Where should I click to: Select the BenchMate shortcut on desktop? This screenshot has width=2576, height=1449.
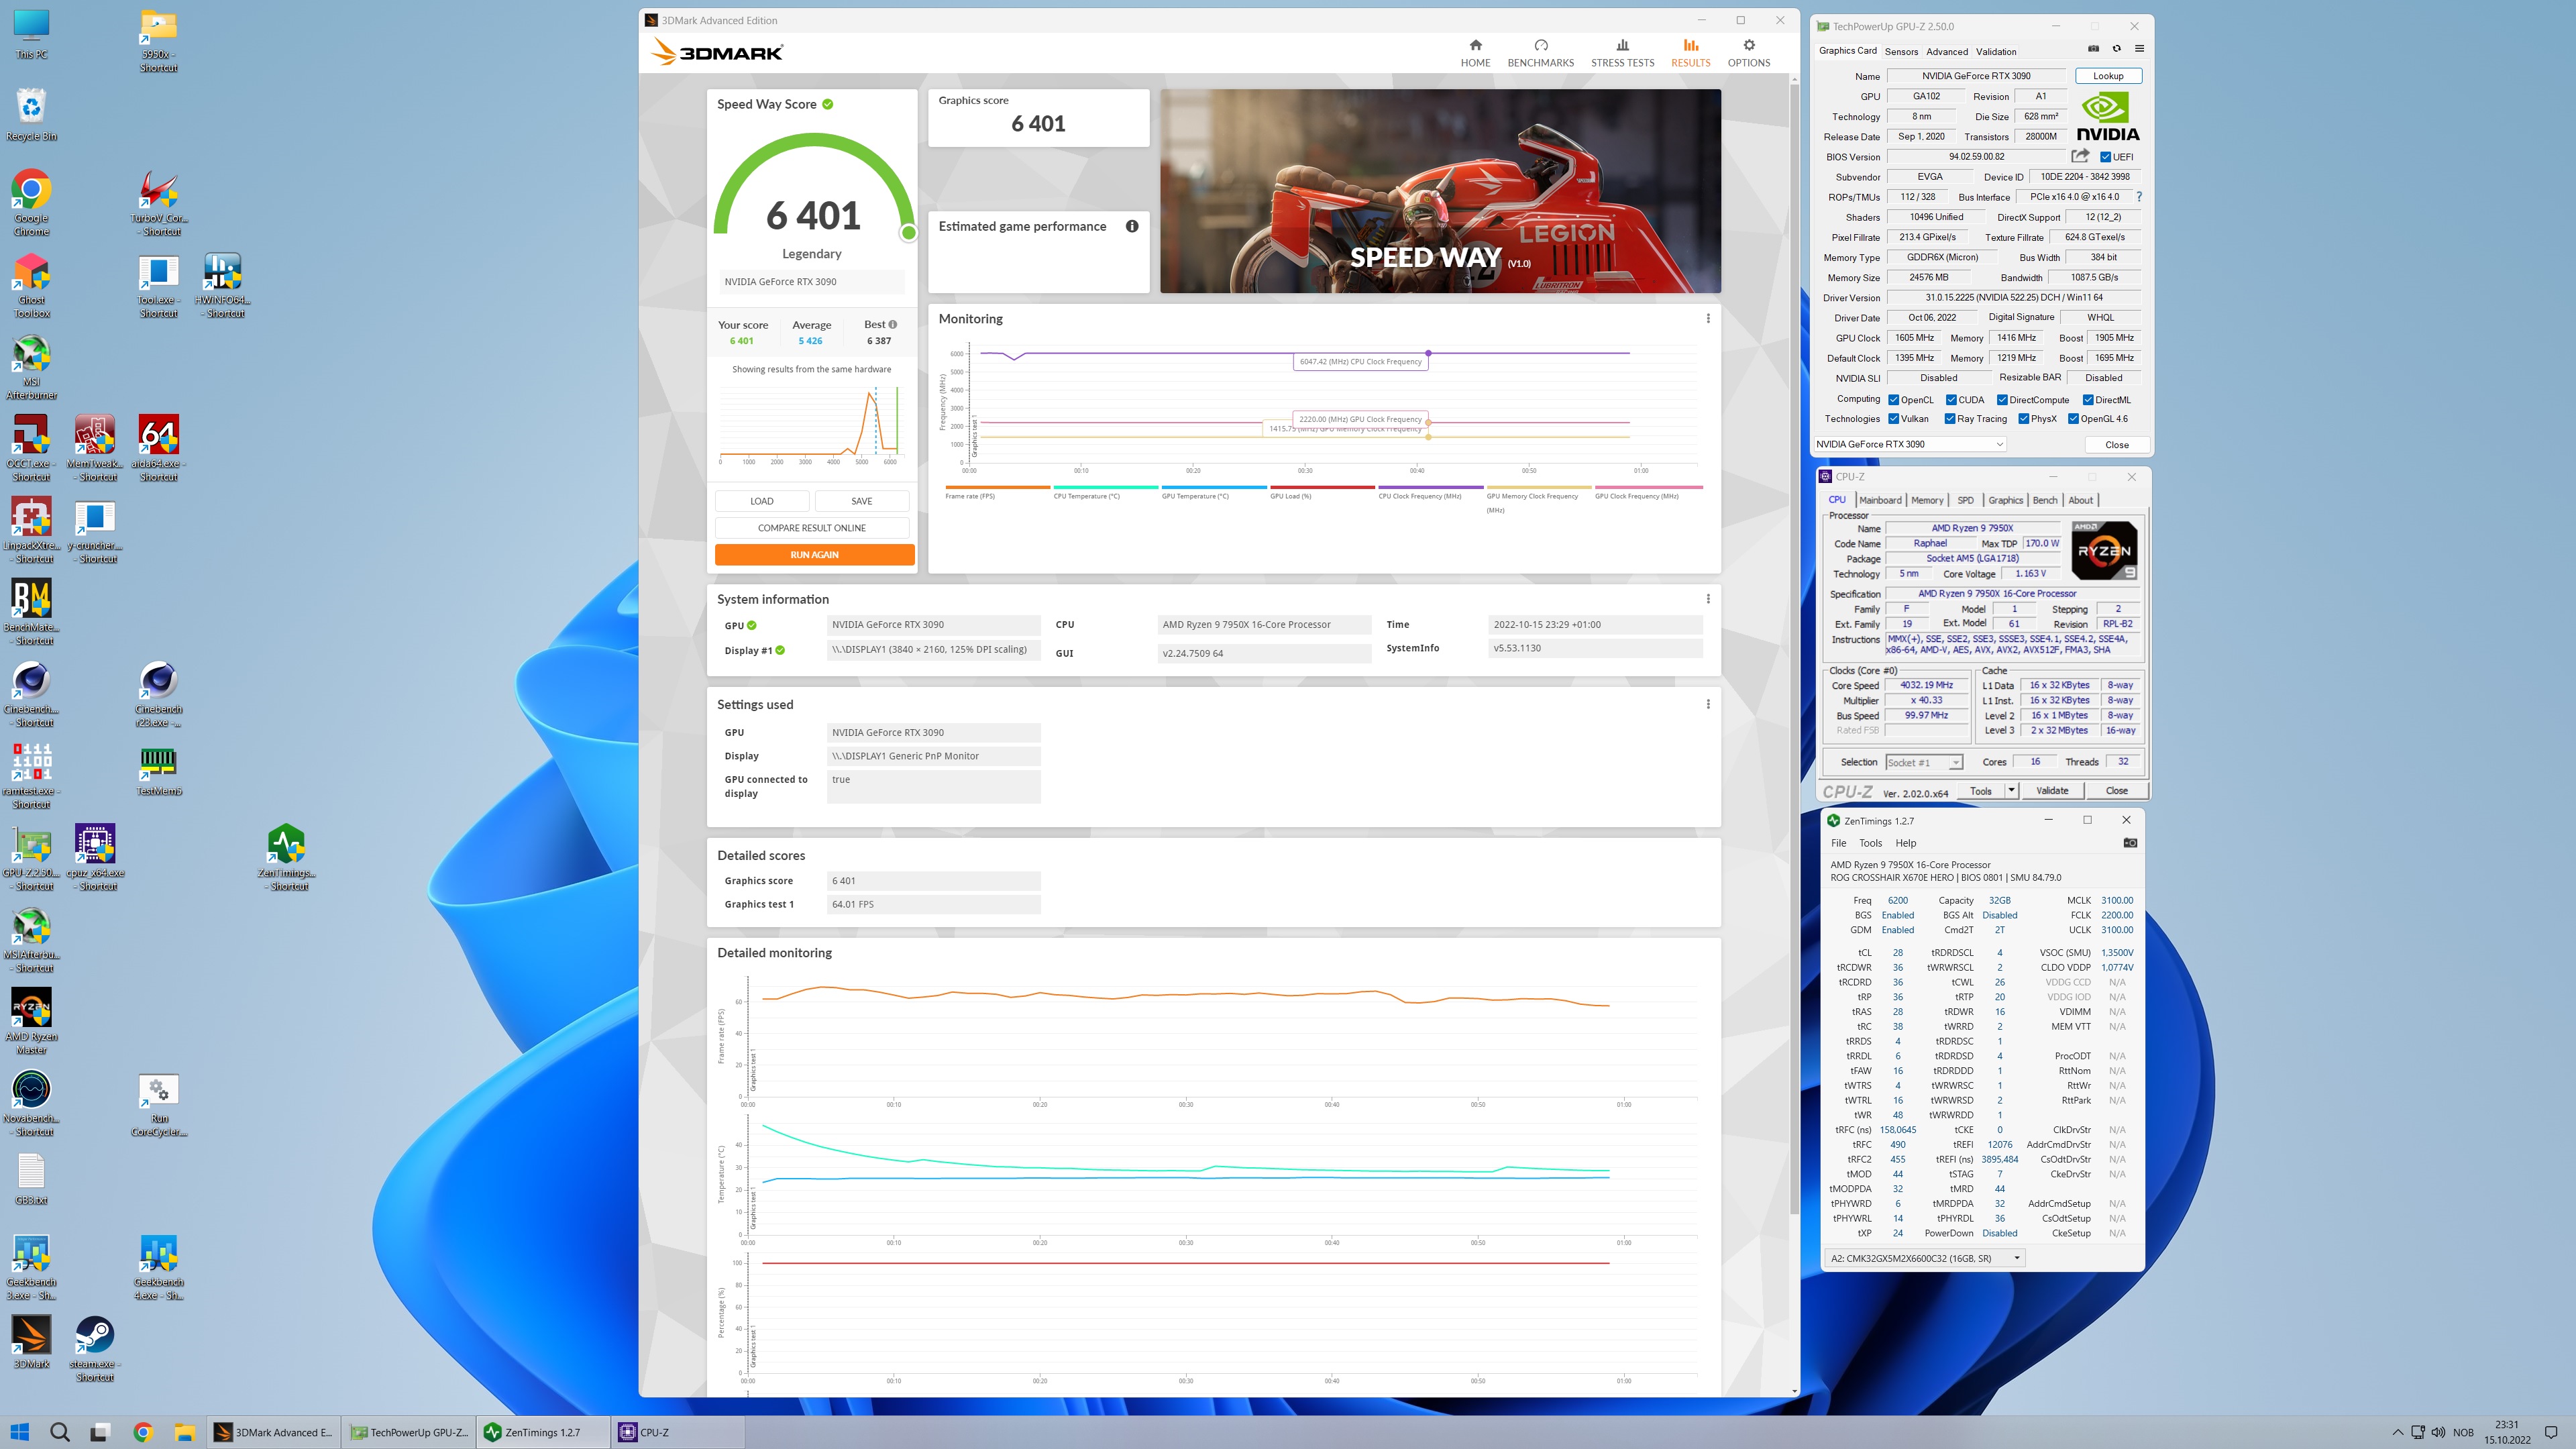click(x=31, y=612)
